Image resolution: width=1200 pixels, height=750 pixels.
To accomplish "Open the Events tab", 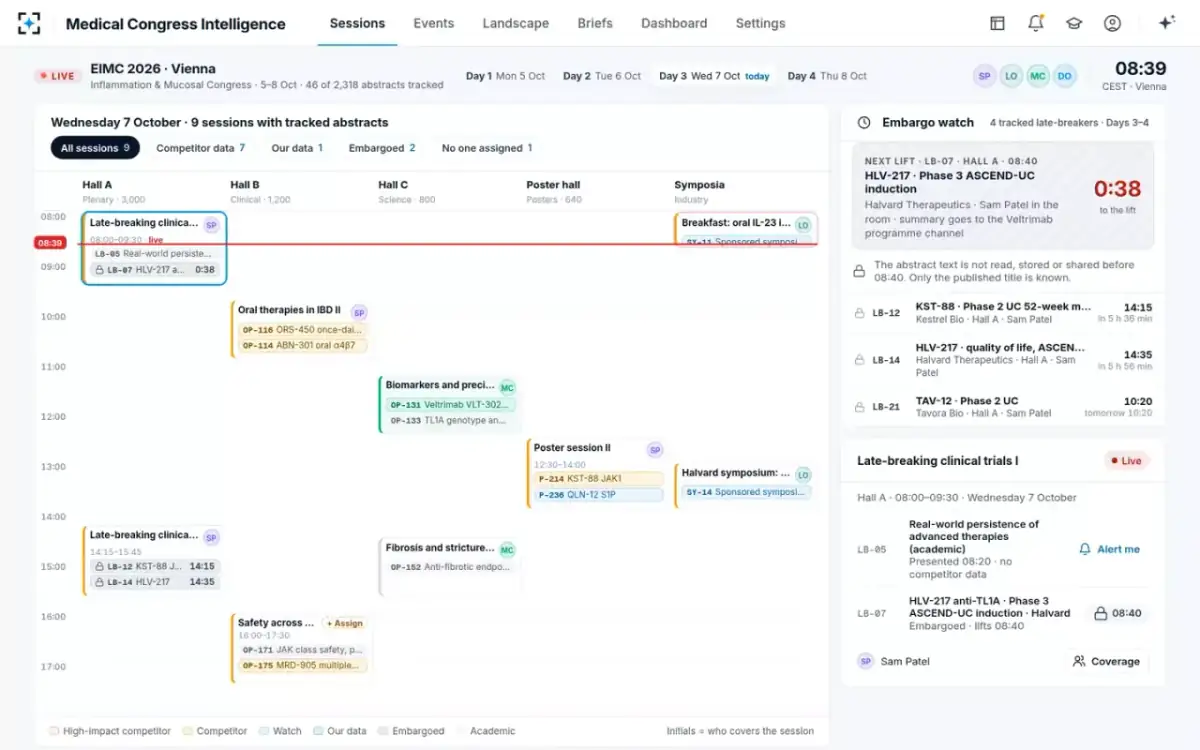I will click(433, 23).
